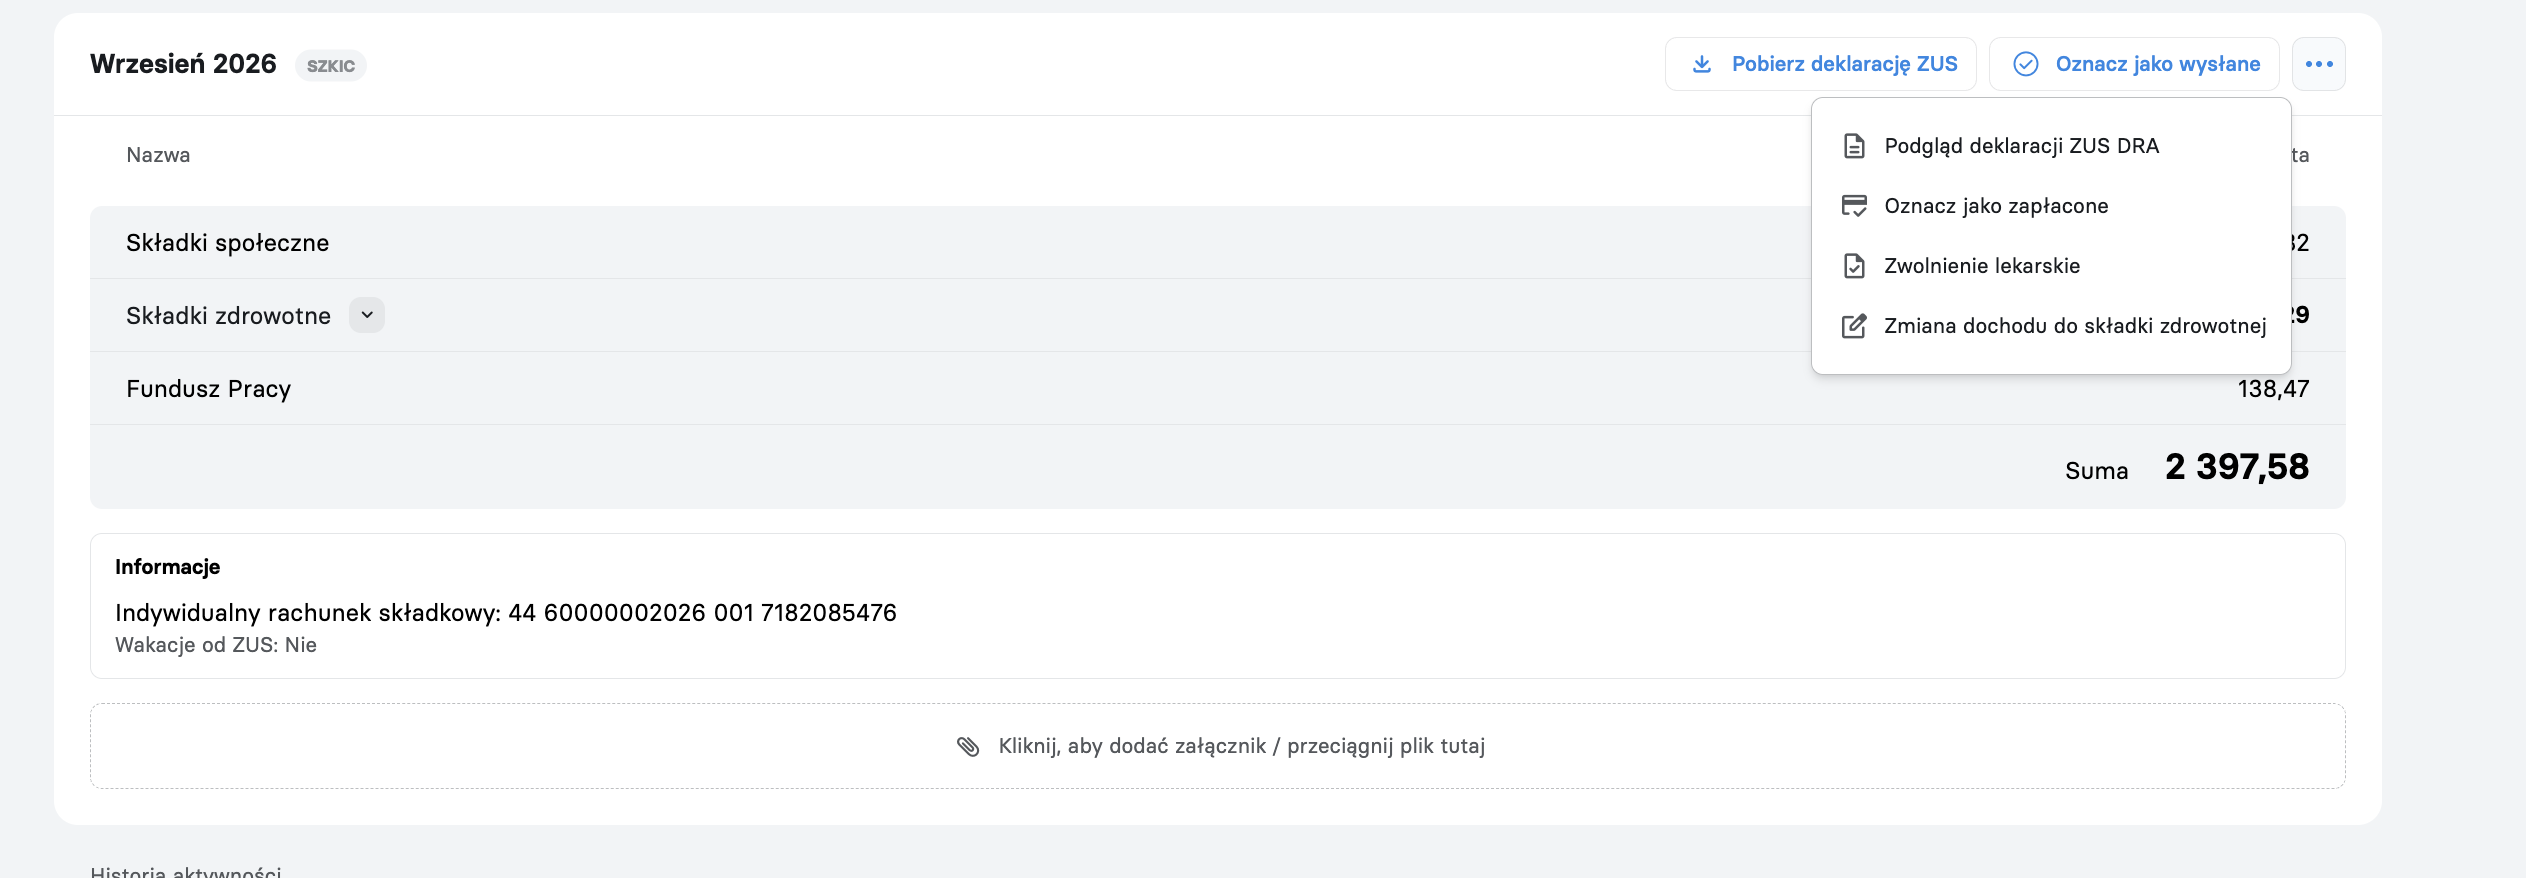Click the card icon next to Oznacz jako zapłacone
The height and width of the screenshot is (878, 2526).
click(x=1854, y=206)
